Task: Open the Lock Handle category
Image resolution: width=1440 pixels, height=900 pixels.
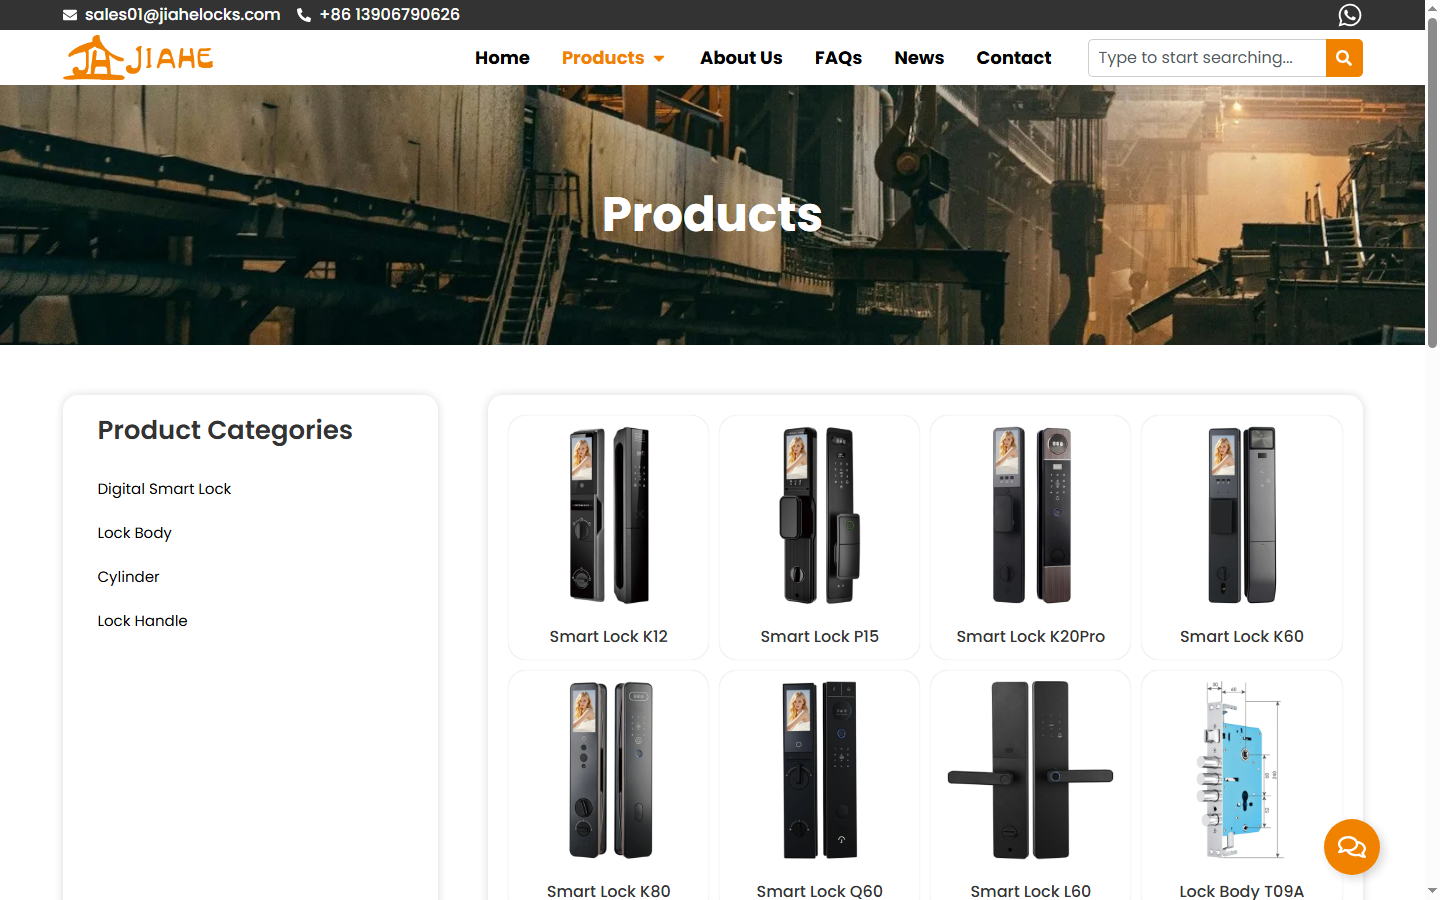Action: (x=142, y=621)
